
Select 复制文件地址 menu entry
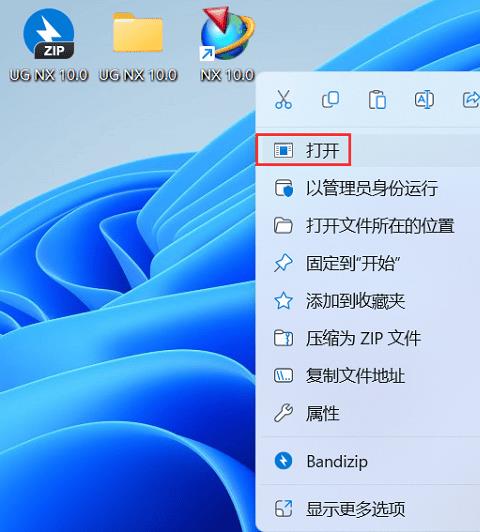click(368, 376)
